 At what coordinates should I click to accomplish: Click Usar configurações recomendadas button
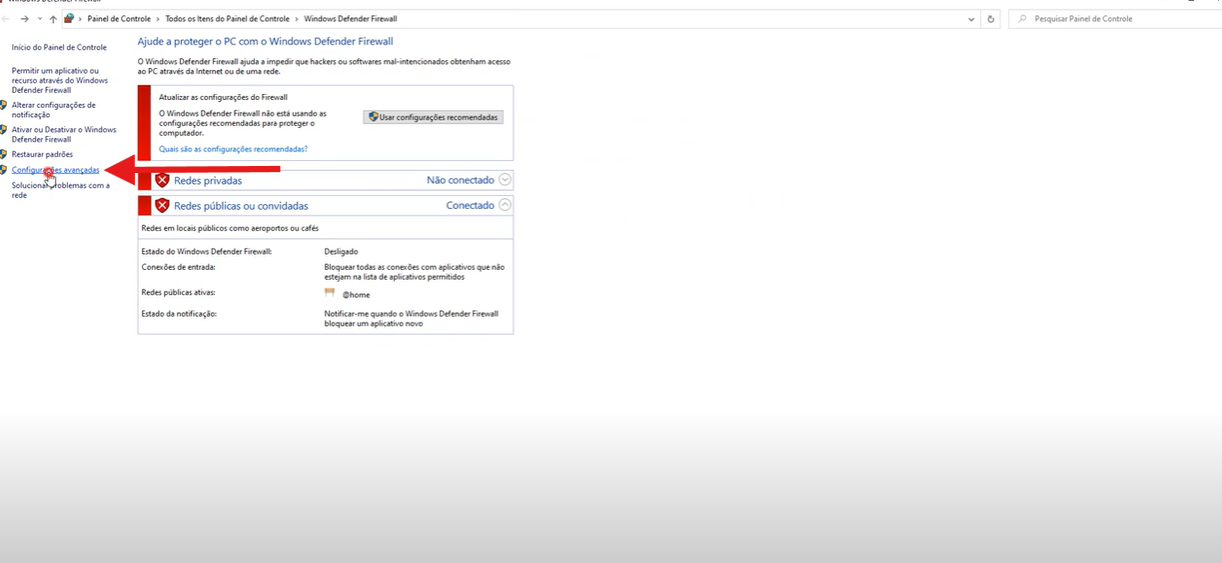[433, 117]
